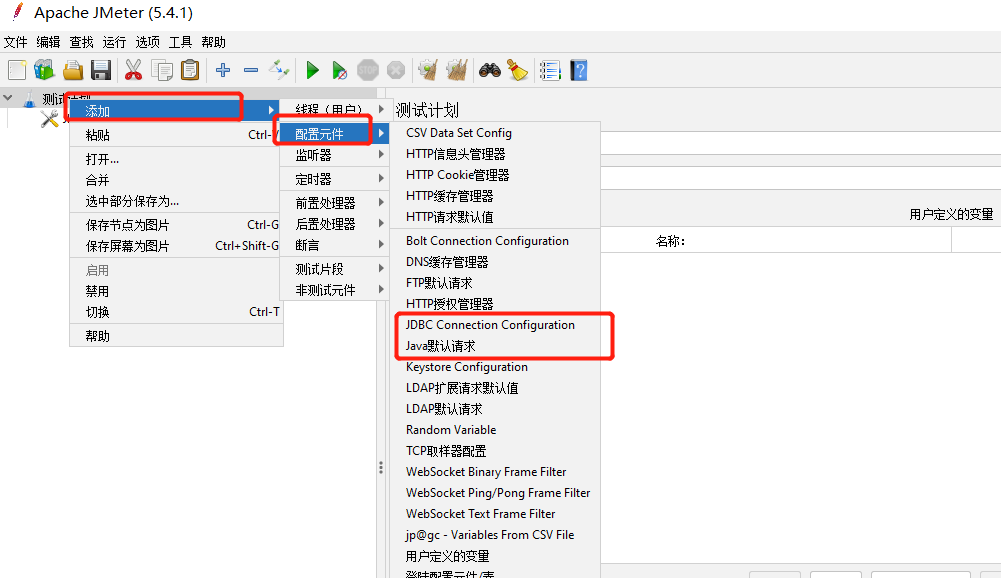Click the plus Expand All icon
This screenshot has height=578, width=1001.
223,70
